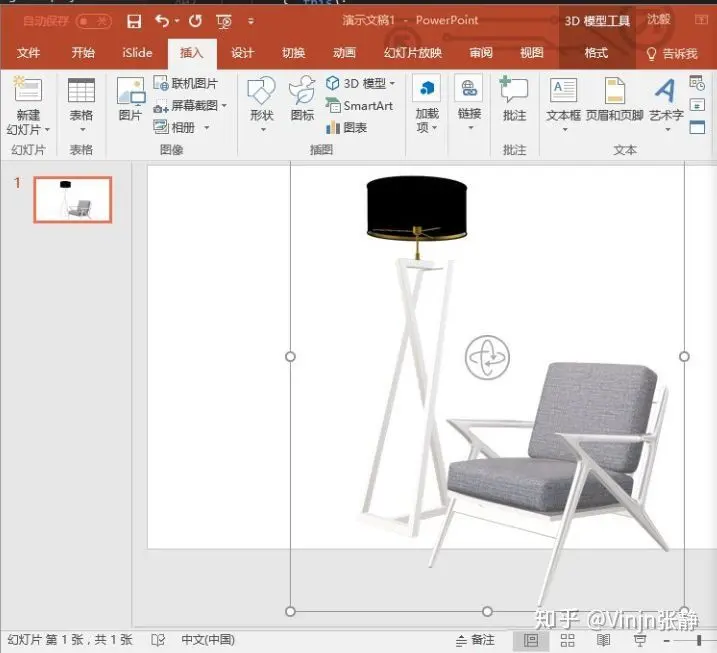Open the 设计 tab

tap(242, 53)
